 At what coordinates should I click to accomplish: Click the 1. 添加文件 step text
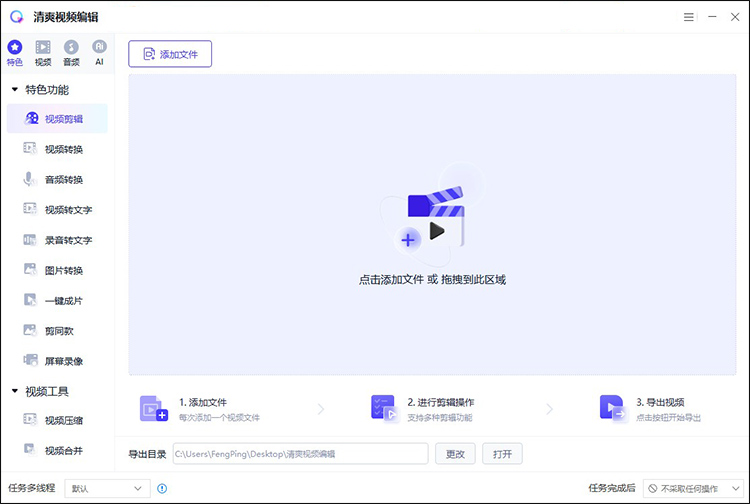[x=203, y=403]
